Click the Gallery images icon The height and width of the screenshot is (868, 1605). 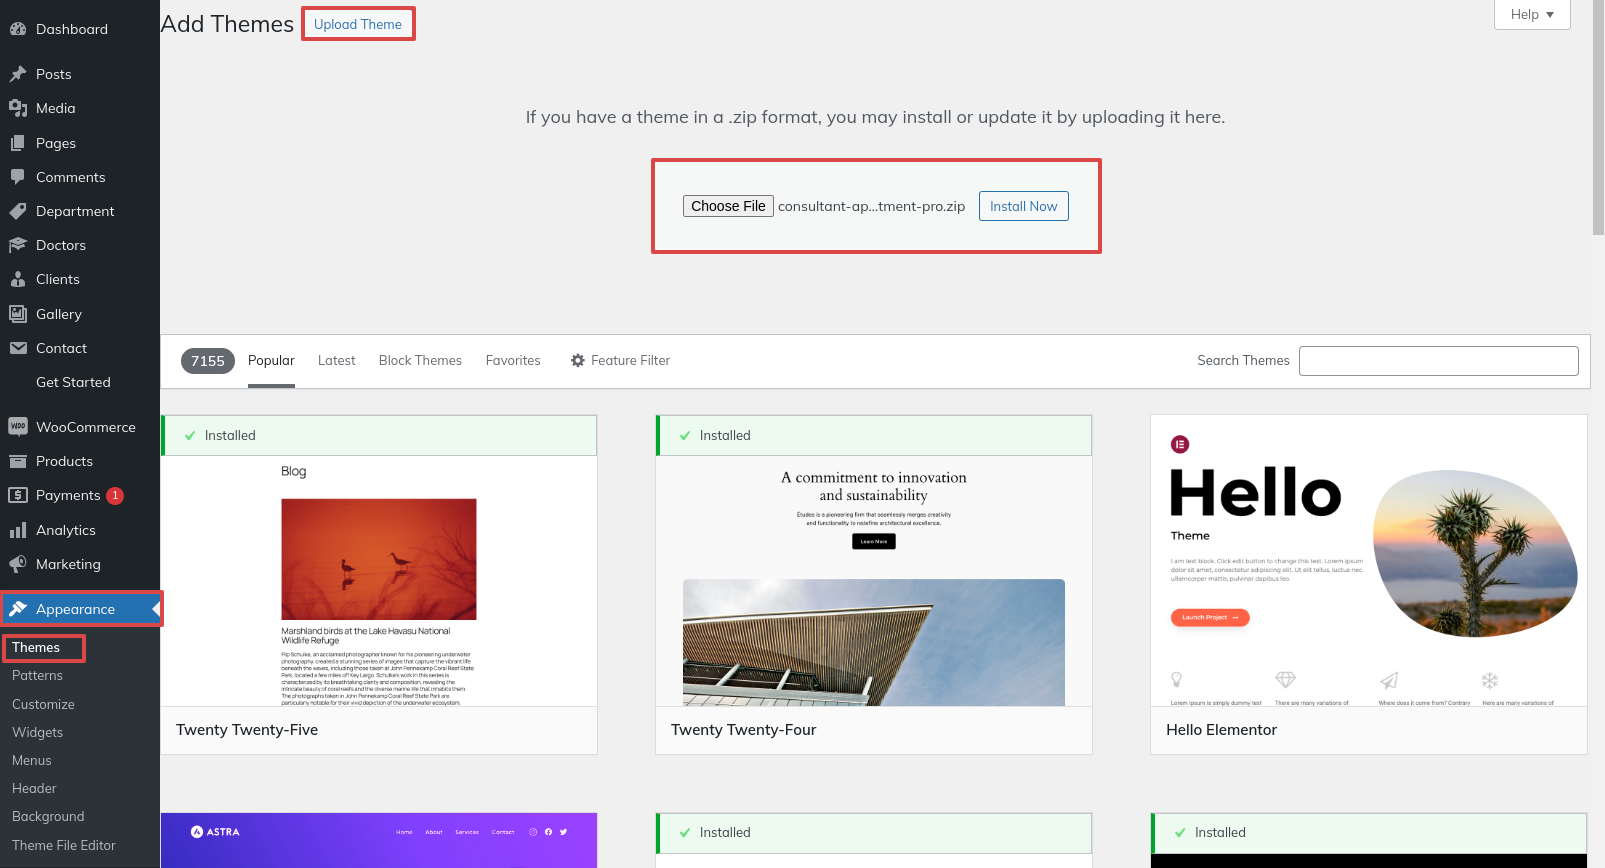[18, 314]
